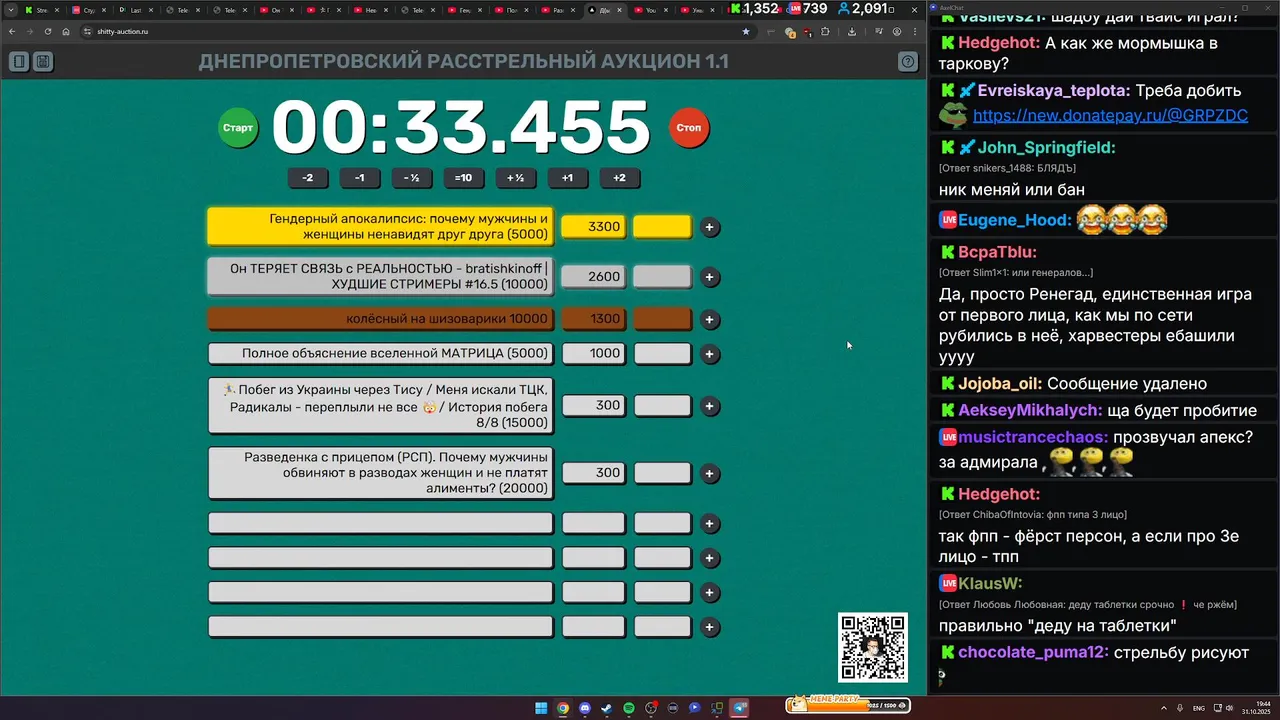Click the save floppy disk icon

click(43, 62)
